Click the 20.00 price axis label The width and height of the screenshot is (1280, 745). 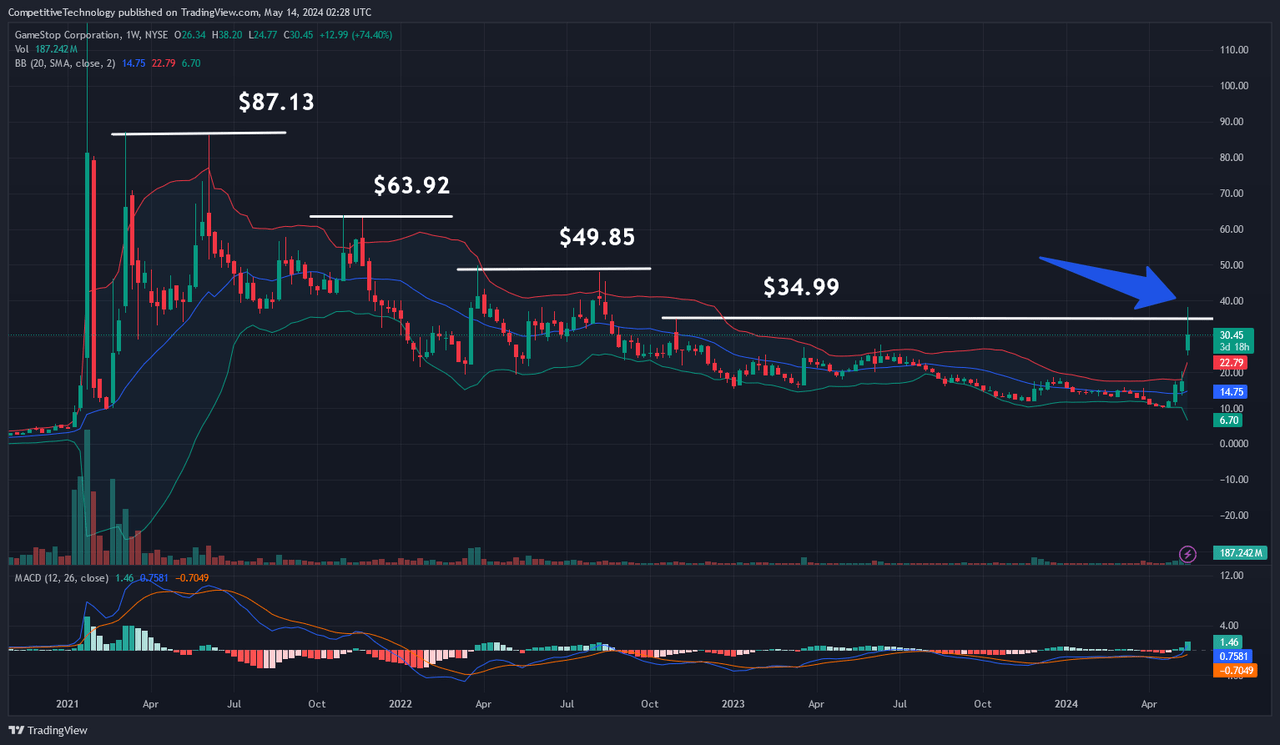(x=1232, y=373)
